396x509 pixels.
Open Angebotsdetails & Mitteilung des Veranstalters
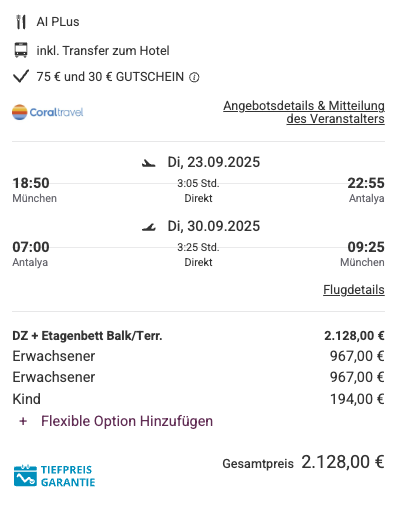tap(304, 112)
